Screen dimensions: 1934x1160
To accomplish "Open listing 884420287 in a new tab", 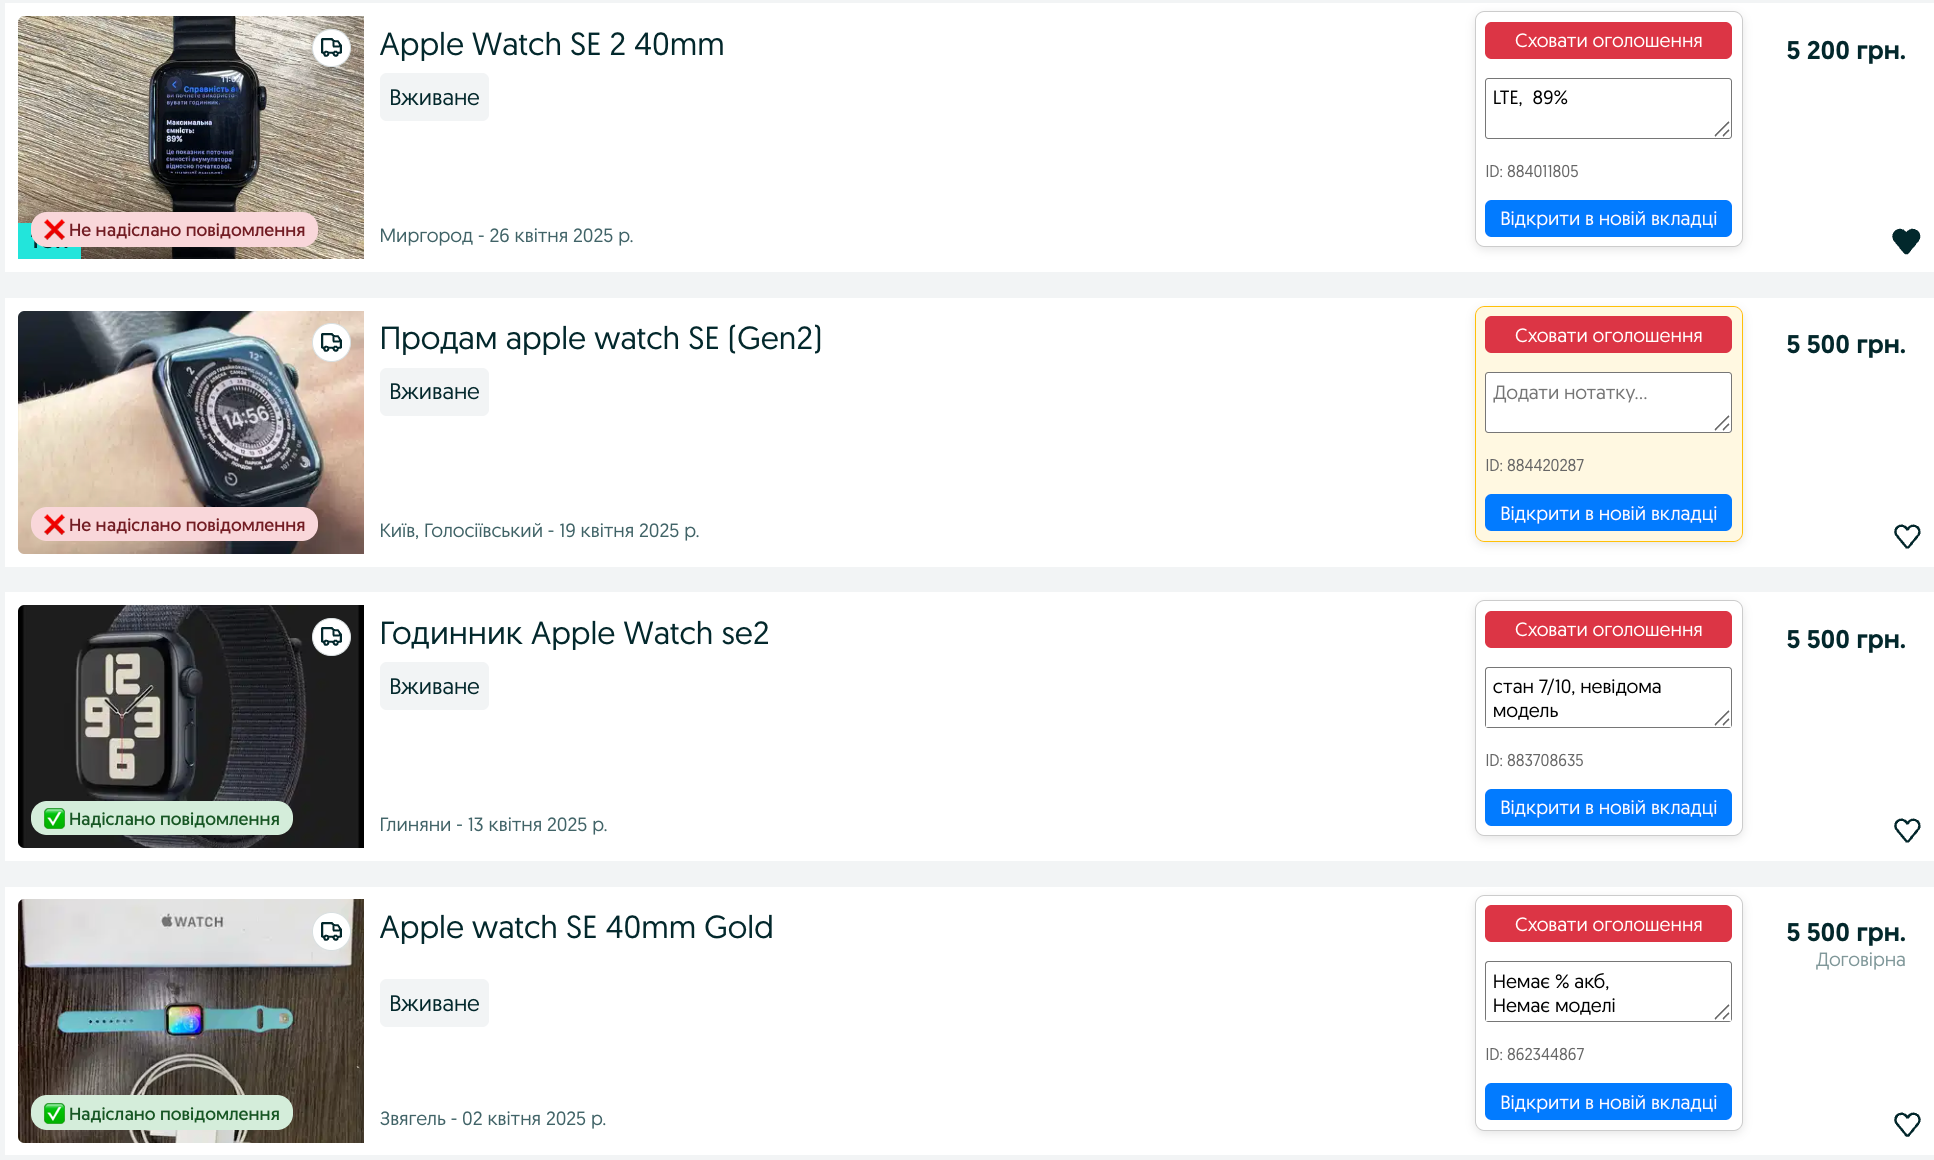I will [x=1607, y=514].
